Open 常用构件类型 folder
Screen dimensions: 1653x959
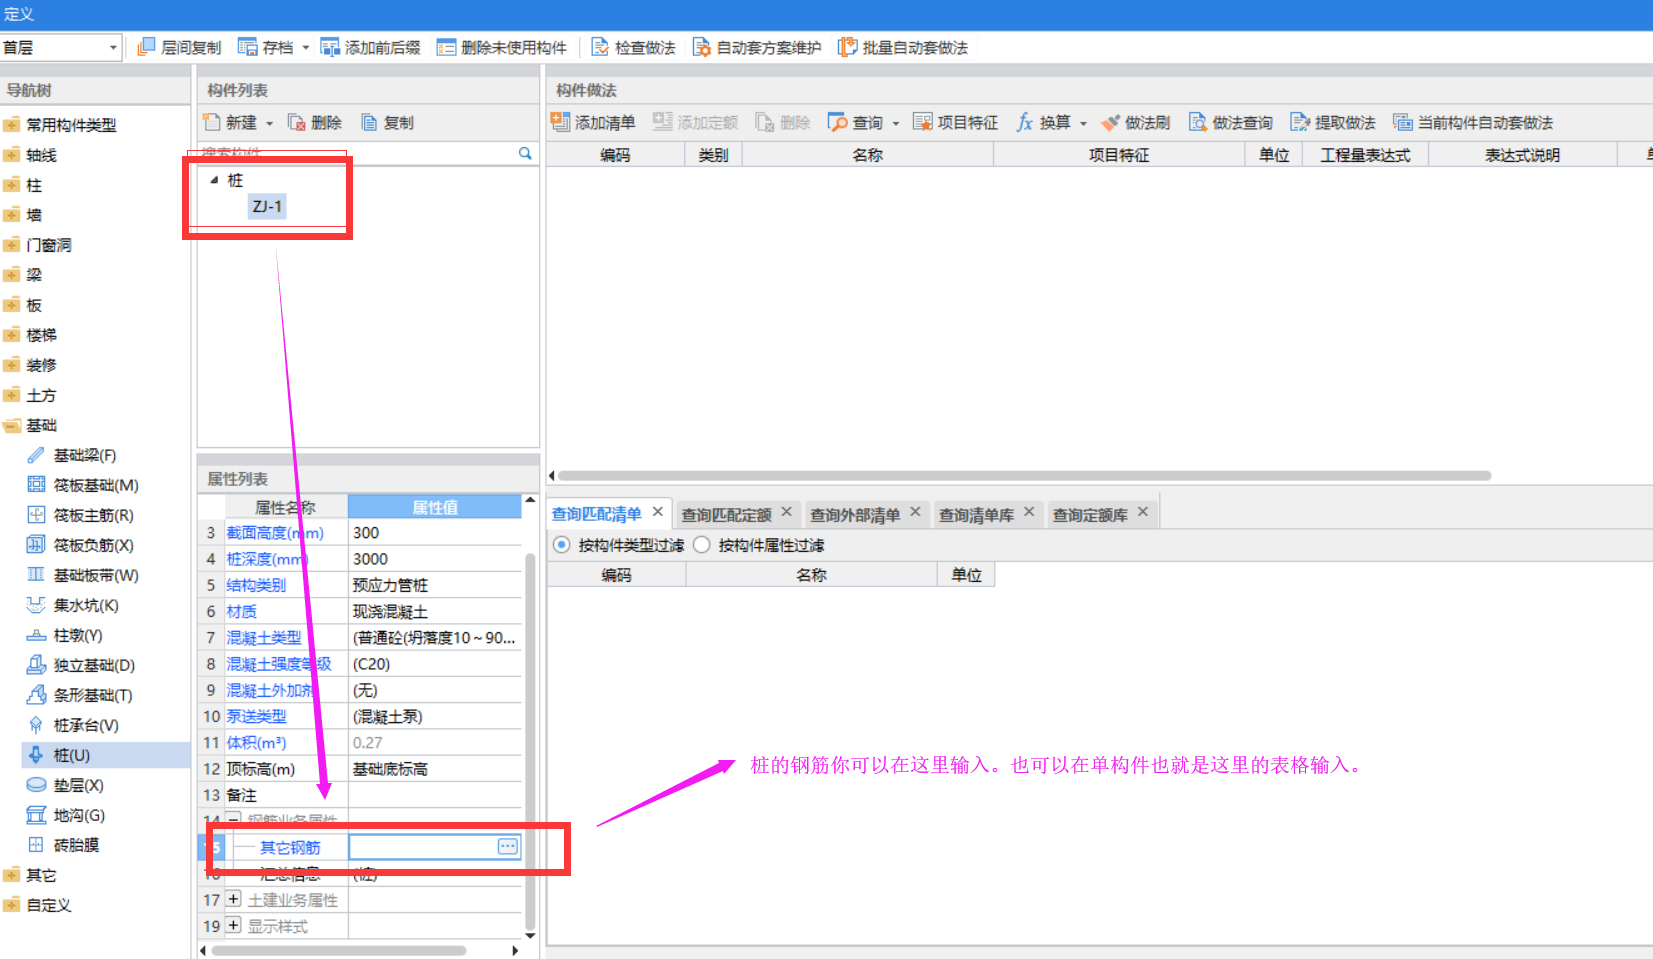tap(71, 125)
